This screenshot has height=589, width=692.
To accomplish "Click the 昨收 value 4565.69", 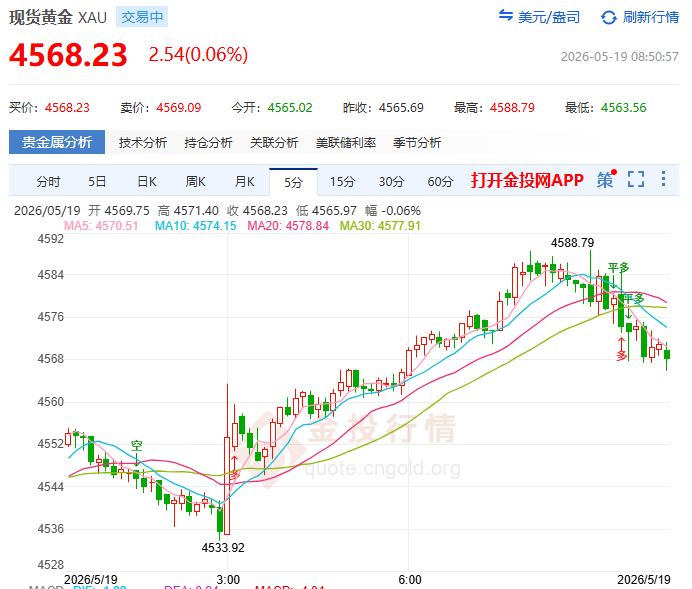I will pos(401,108).
